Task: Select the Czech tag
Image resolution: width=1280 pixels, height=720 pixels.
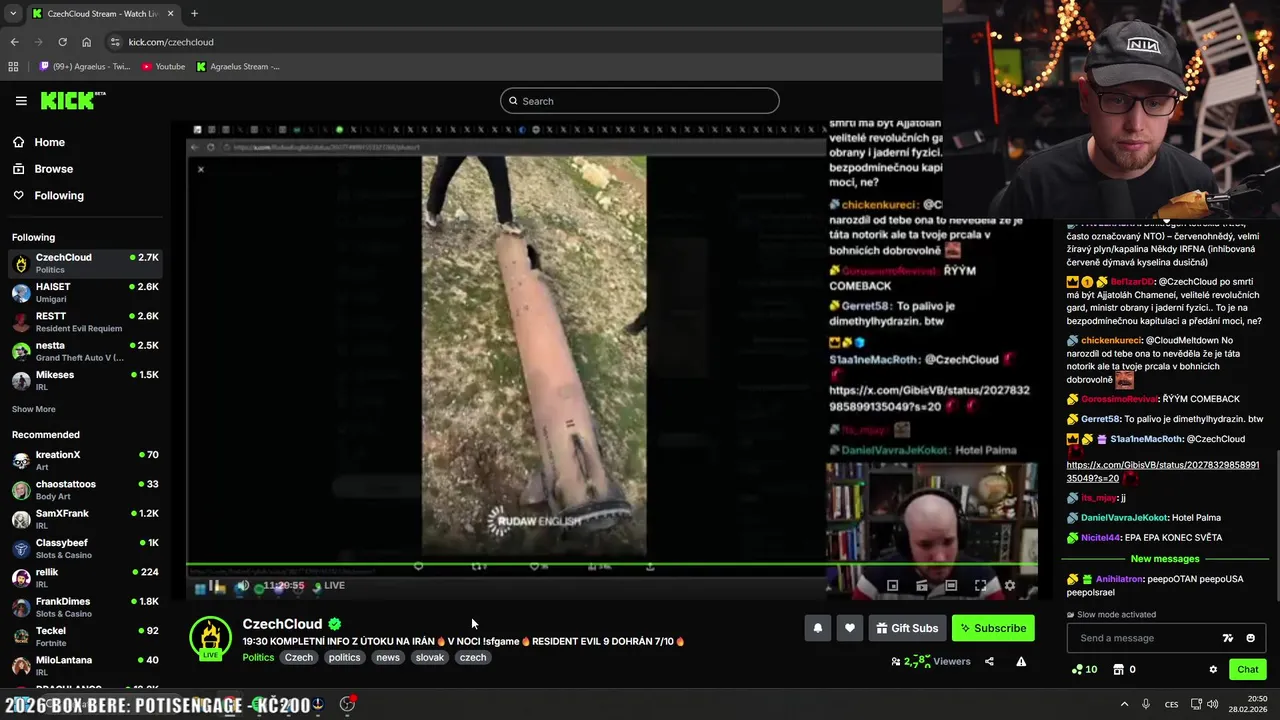Action: (x=299, y=657)
